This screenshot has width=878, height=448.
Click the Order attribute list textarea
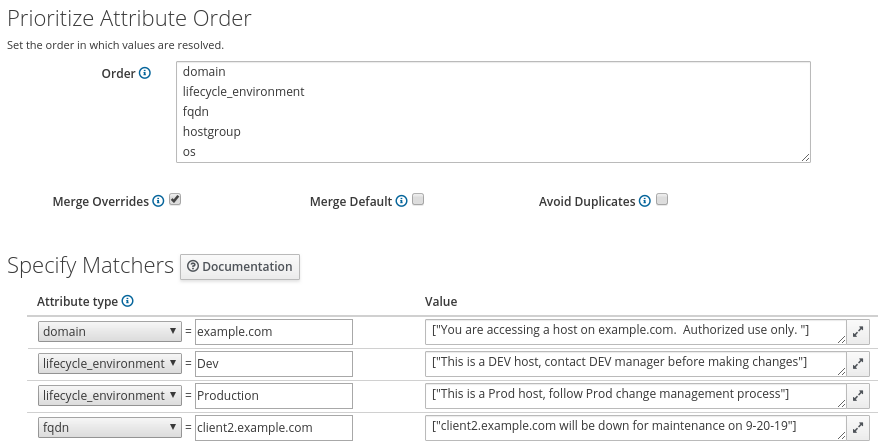coord(492,111)
